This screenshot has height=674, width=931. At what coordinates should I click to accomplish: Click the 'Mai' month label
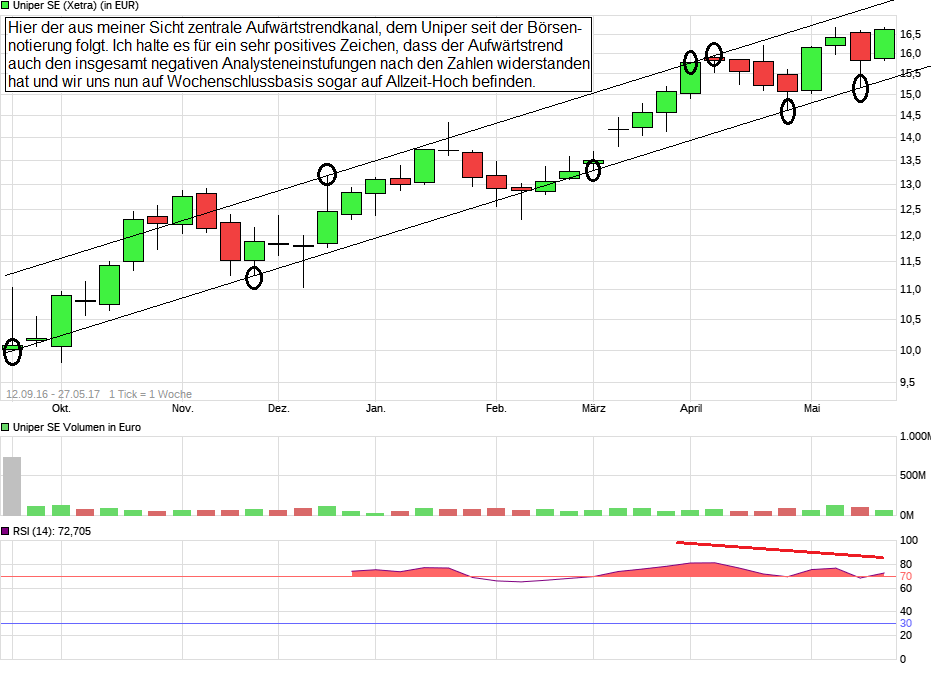tap(812, 408)
